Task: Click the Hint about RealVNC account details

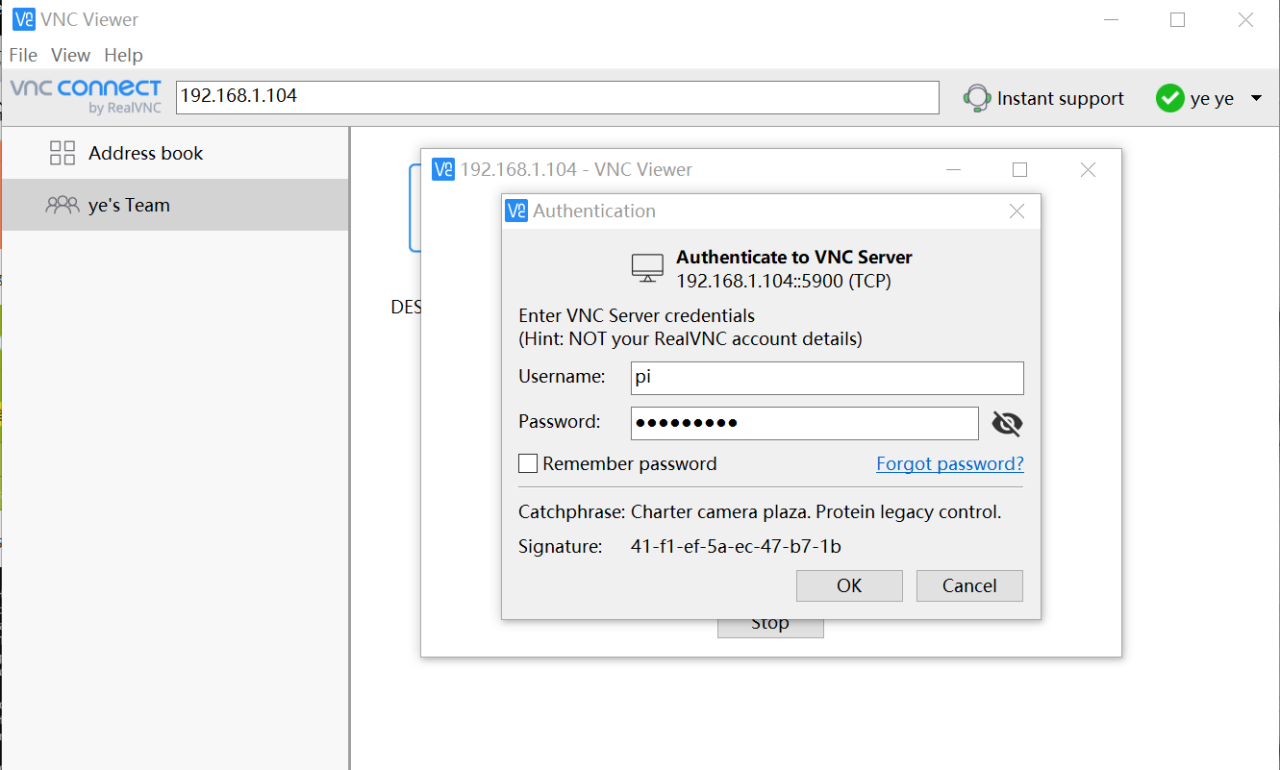Action: pyautogui.click(x=690, y=339)
